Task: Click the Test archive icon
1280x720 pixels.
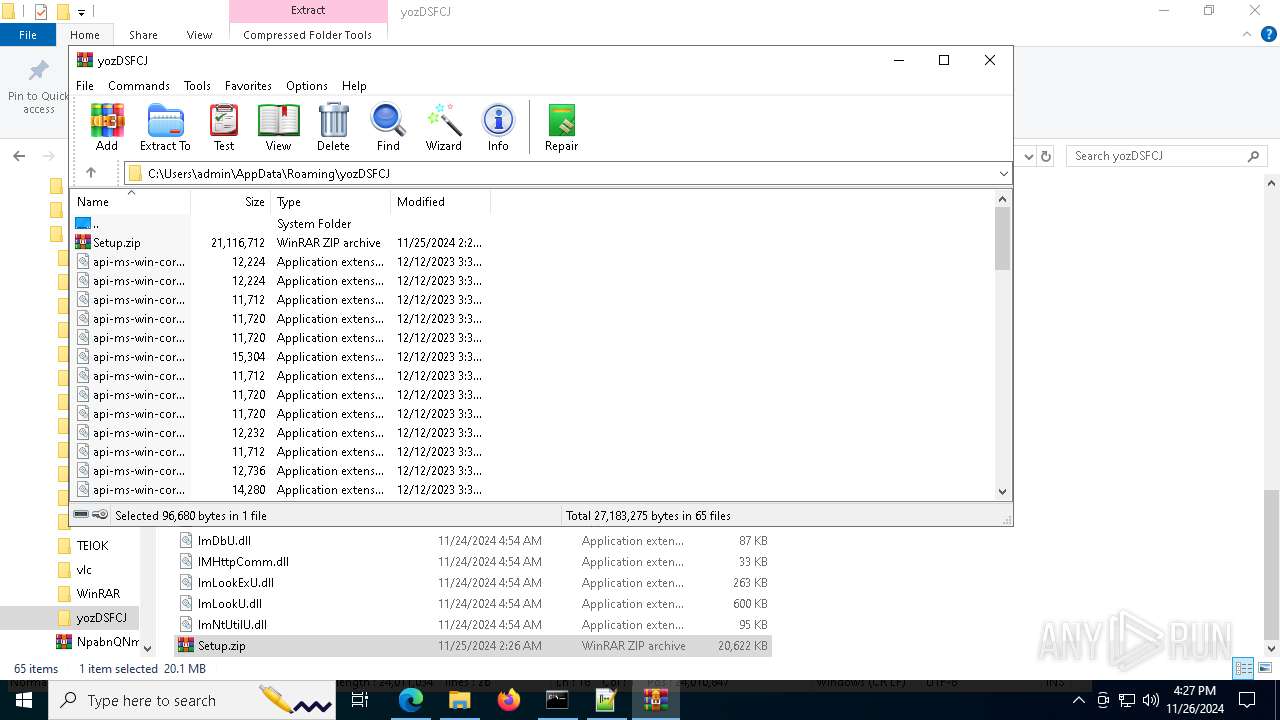Action: [x=224, y=127]
